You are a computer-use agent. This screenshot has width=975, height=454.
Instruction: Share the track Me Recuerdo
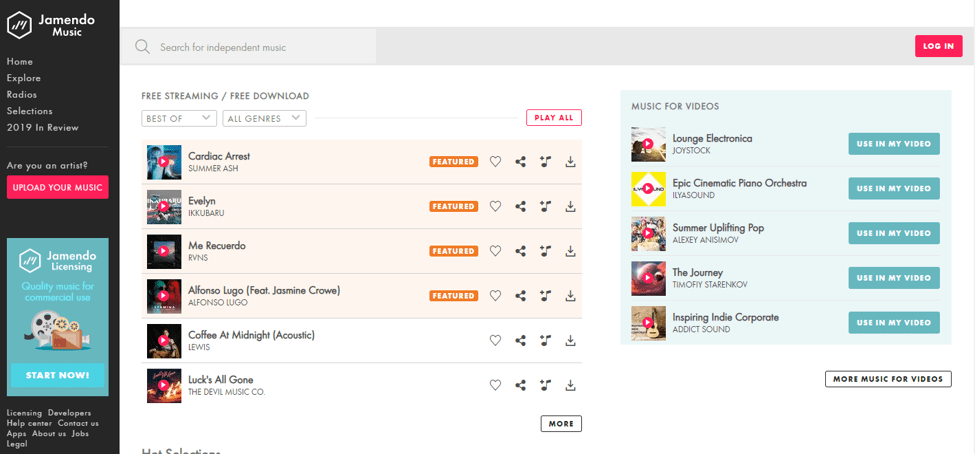(520, 251)
